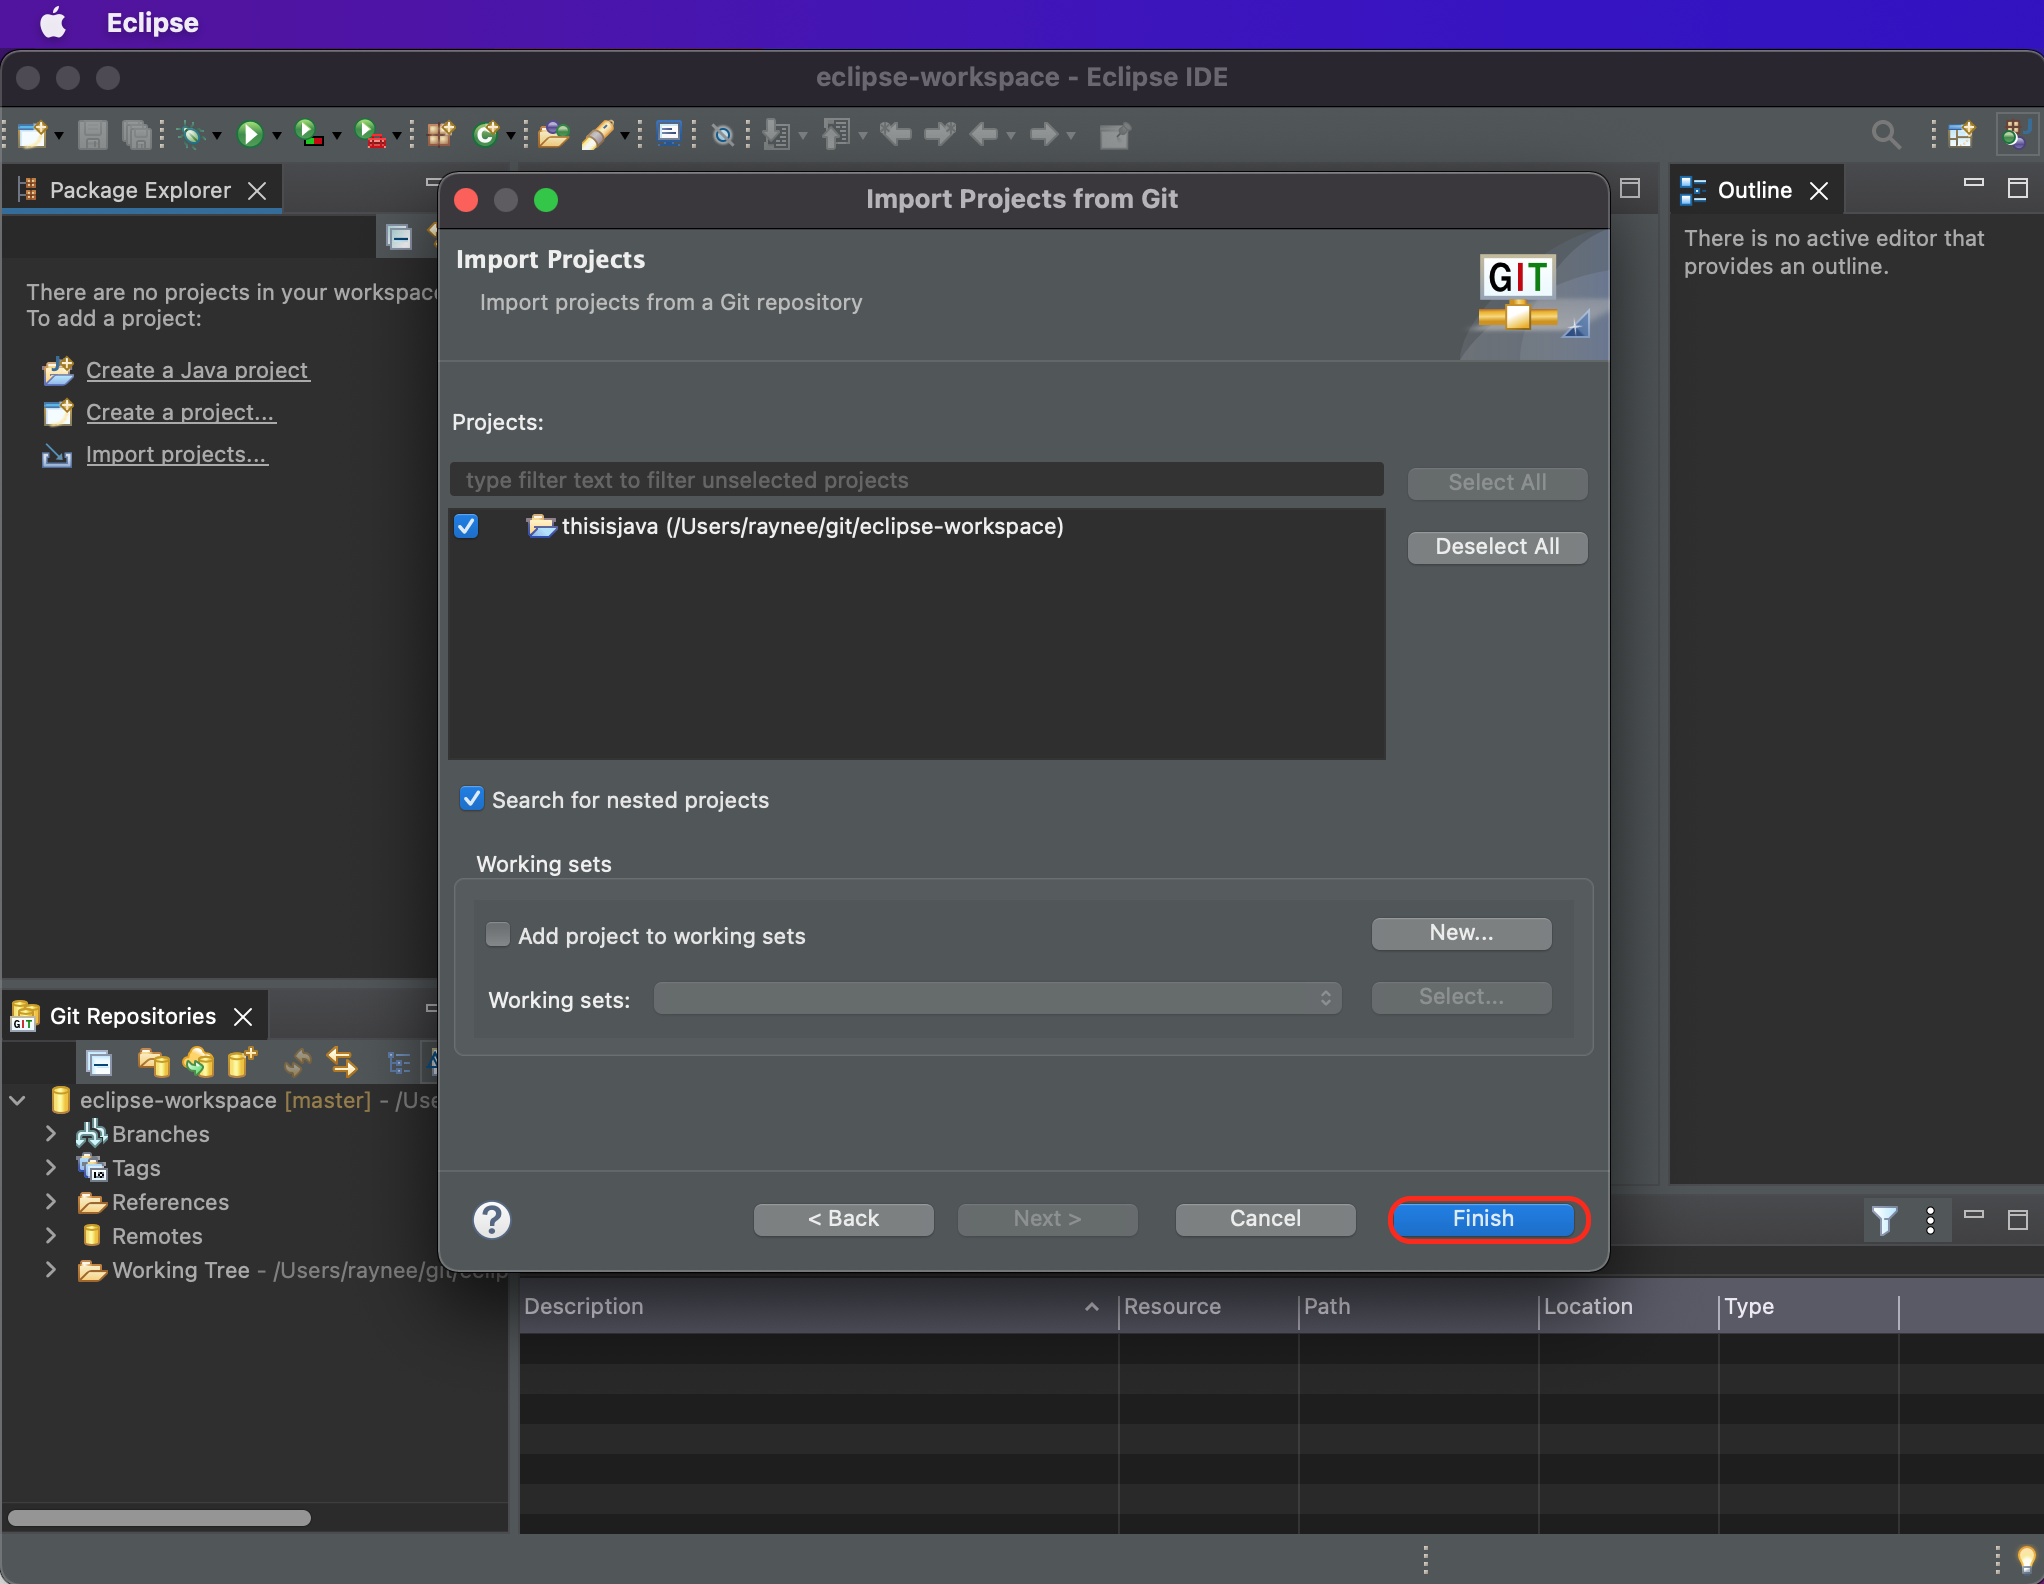Click Clone a Git Repository icon
2044x1584 pixels.
coord(198,1062)
